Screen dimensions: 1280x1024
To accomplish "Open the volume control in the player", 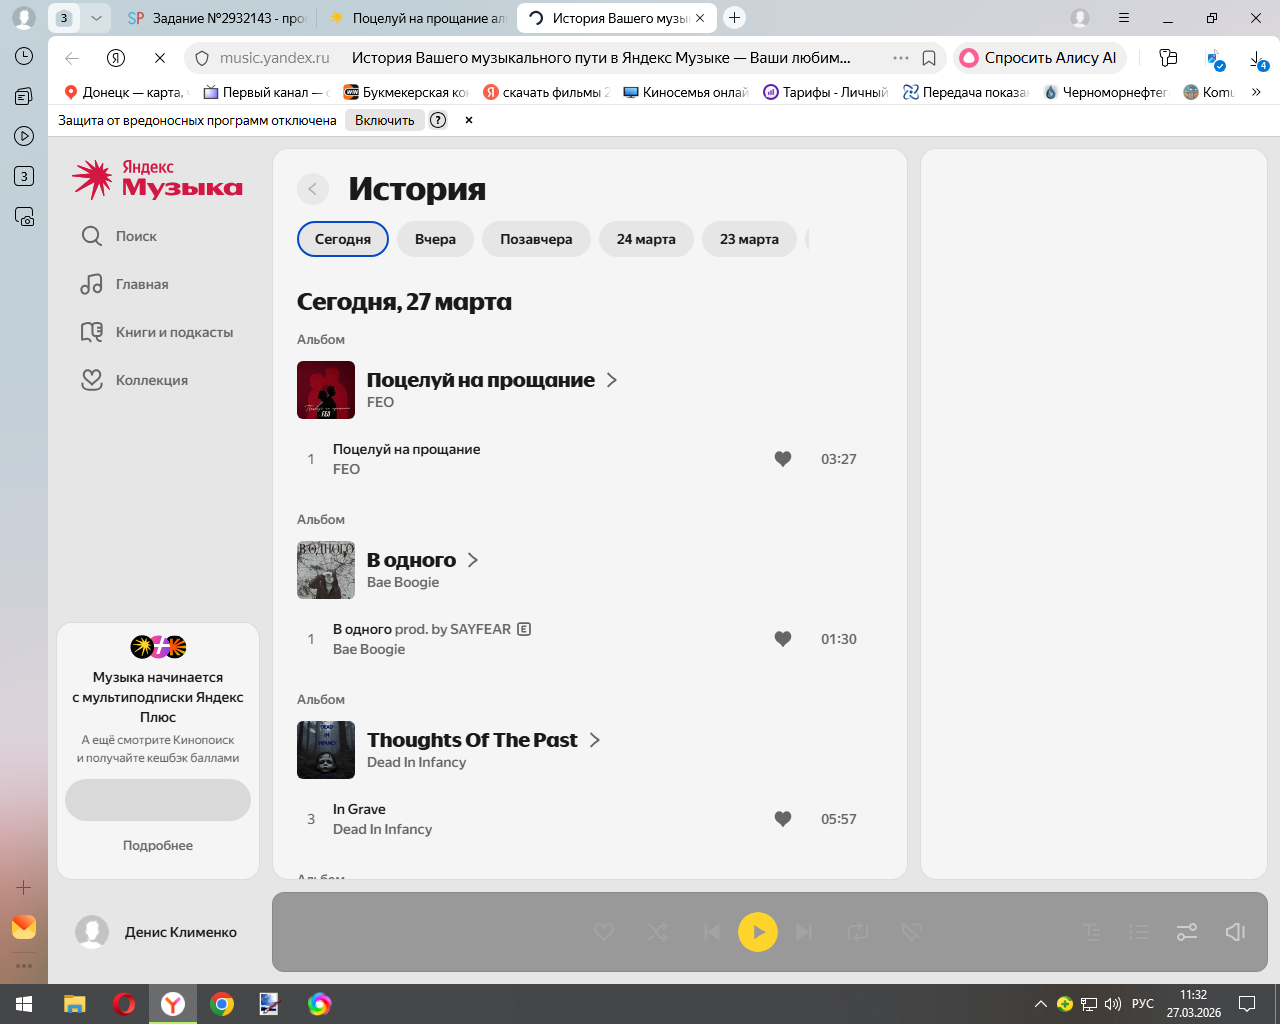I will pos(1235,932).
